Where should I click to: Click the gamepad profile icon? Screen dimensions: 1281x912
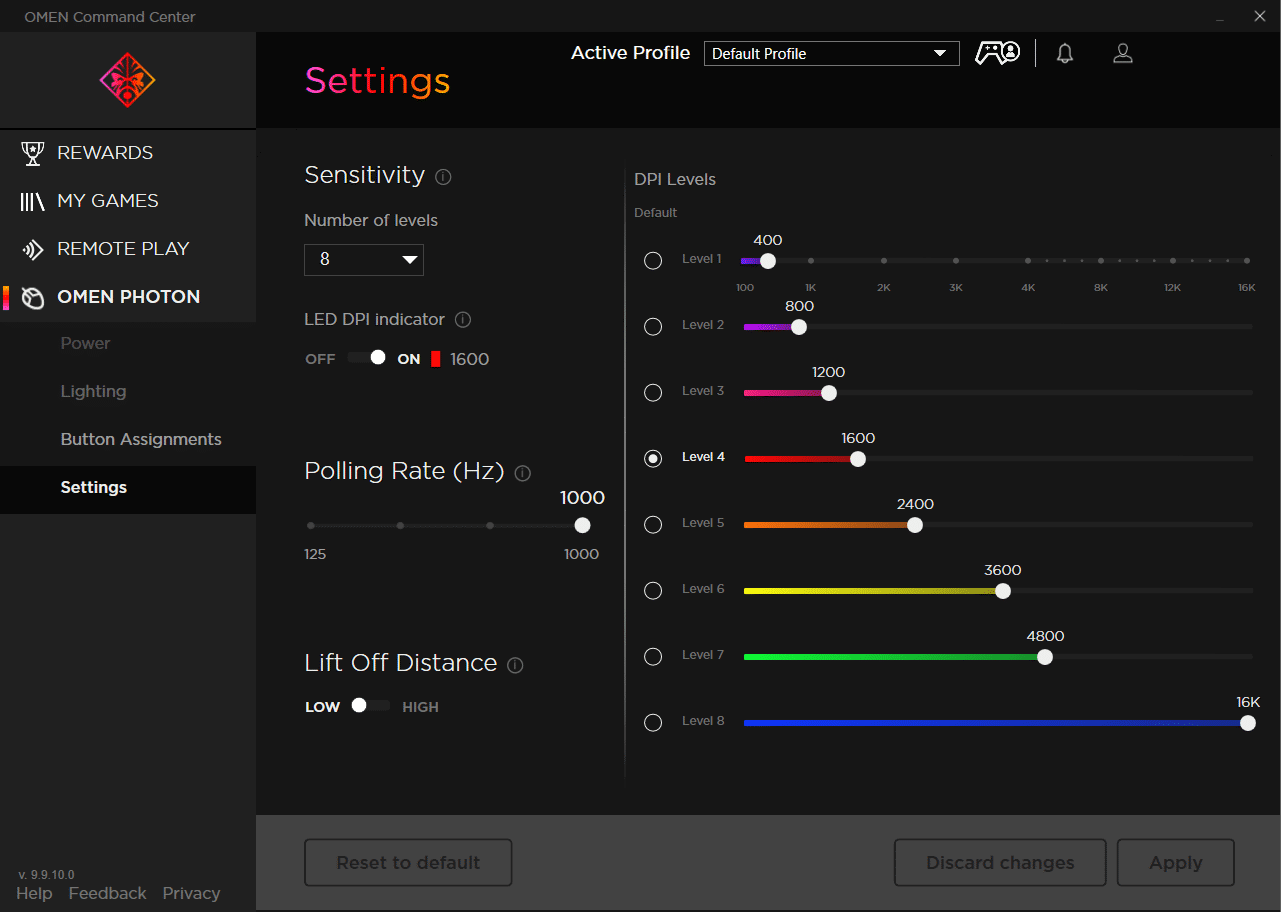pyautogui.click(x=997, y=54)
